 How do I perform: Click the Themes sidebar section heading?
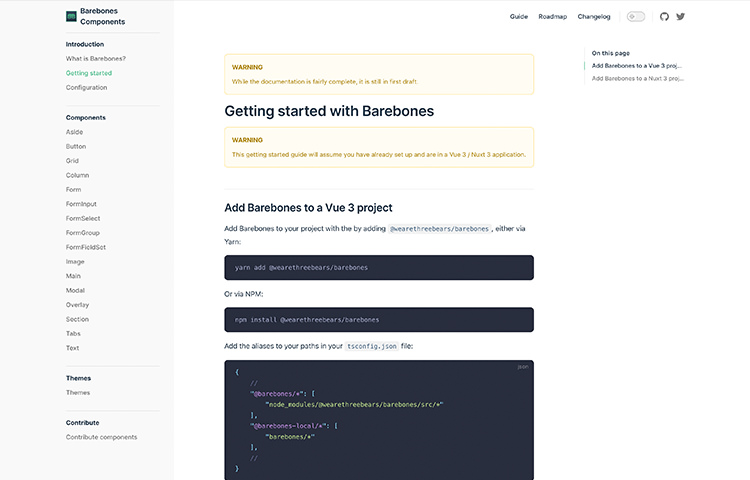click(78, 378)
